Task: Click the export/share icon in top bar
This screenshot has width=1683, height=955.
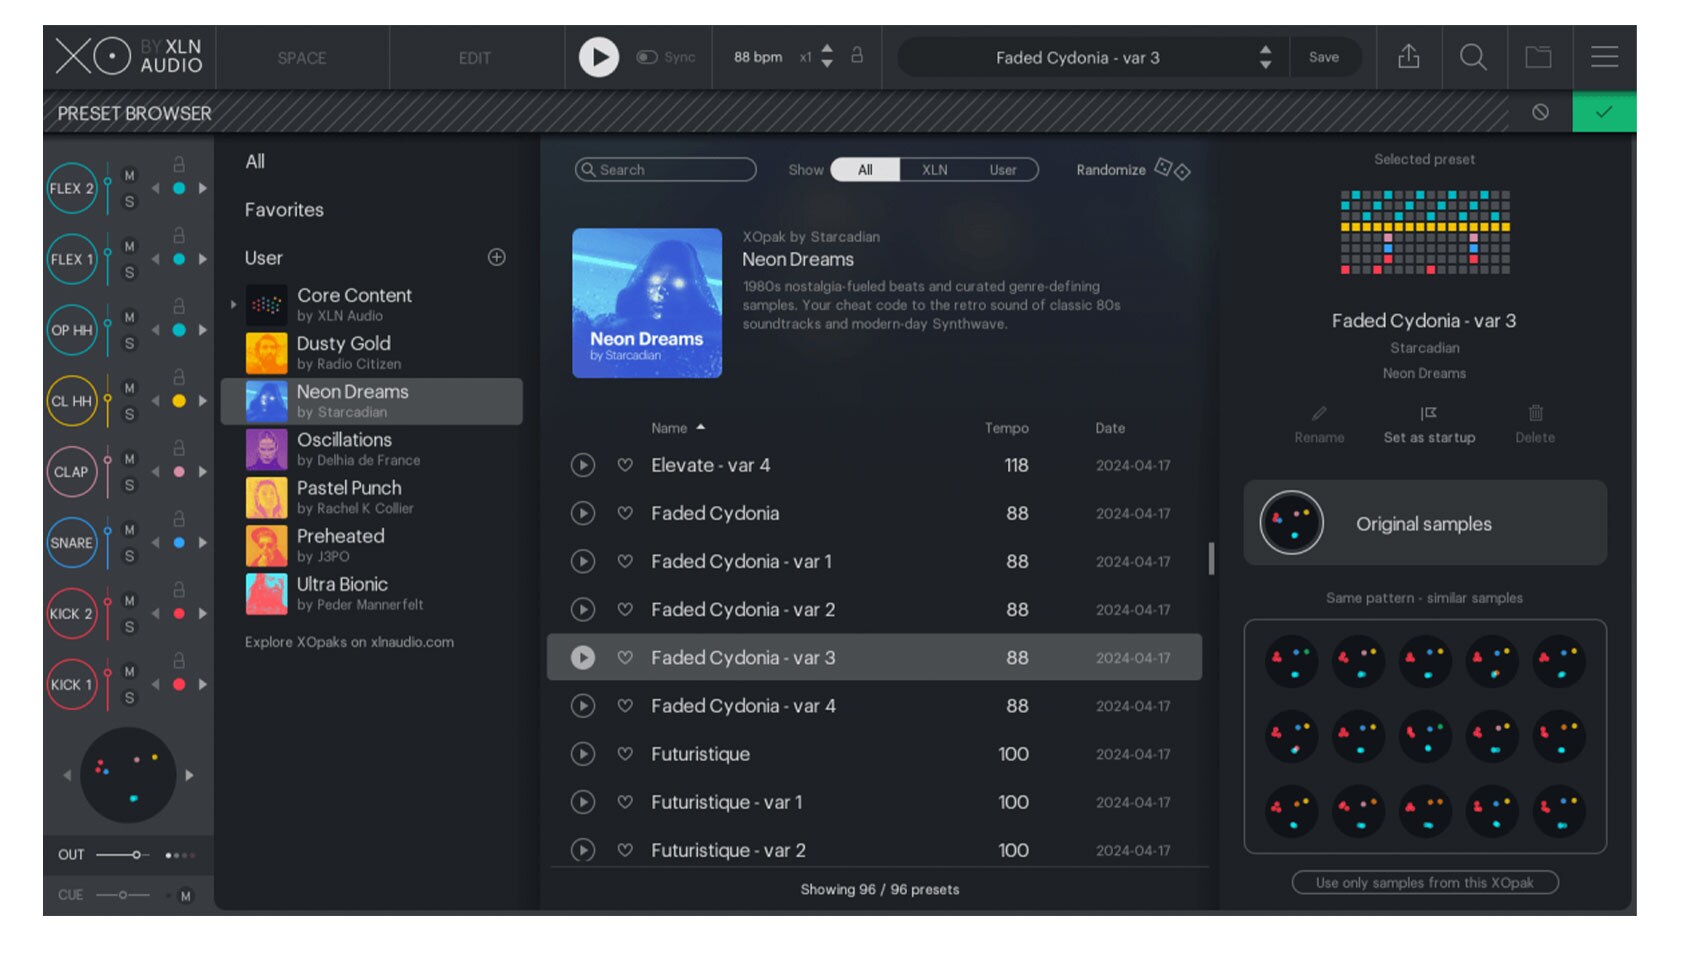Action: tap(1408, 57)
